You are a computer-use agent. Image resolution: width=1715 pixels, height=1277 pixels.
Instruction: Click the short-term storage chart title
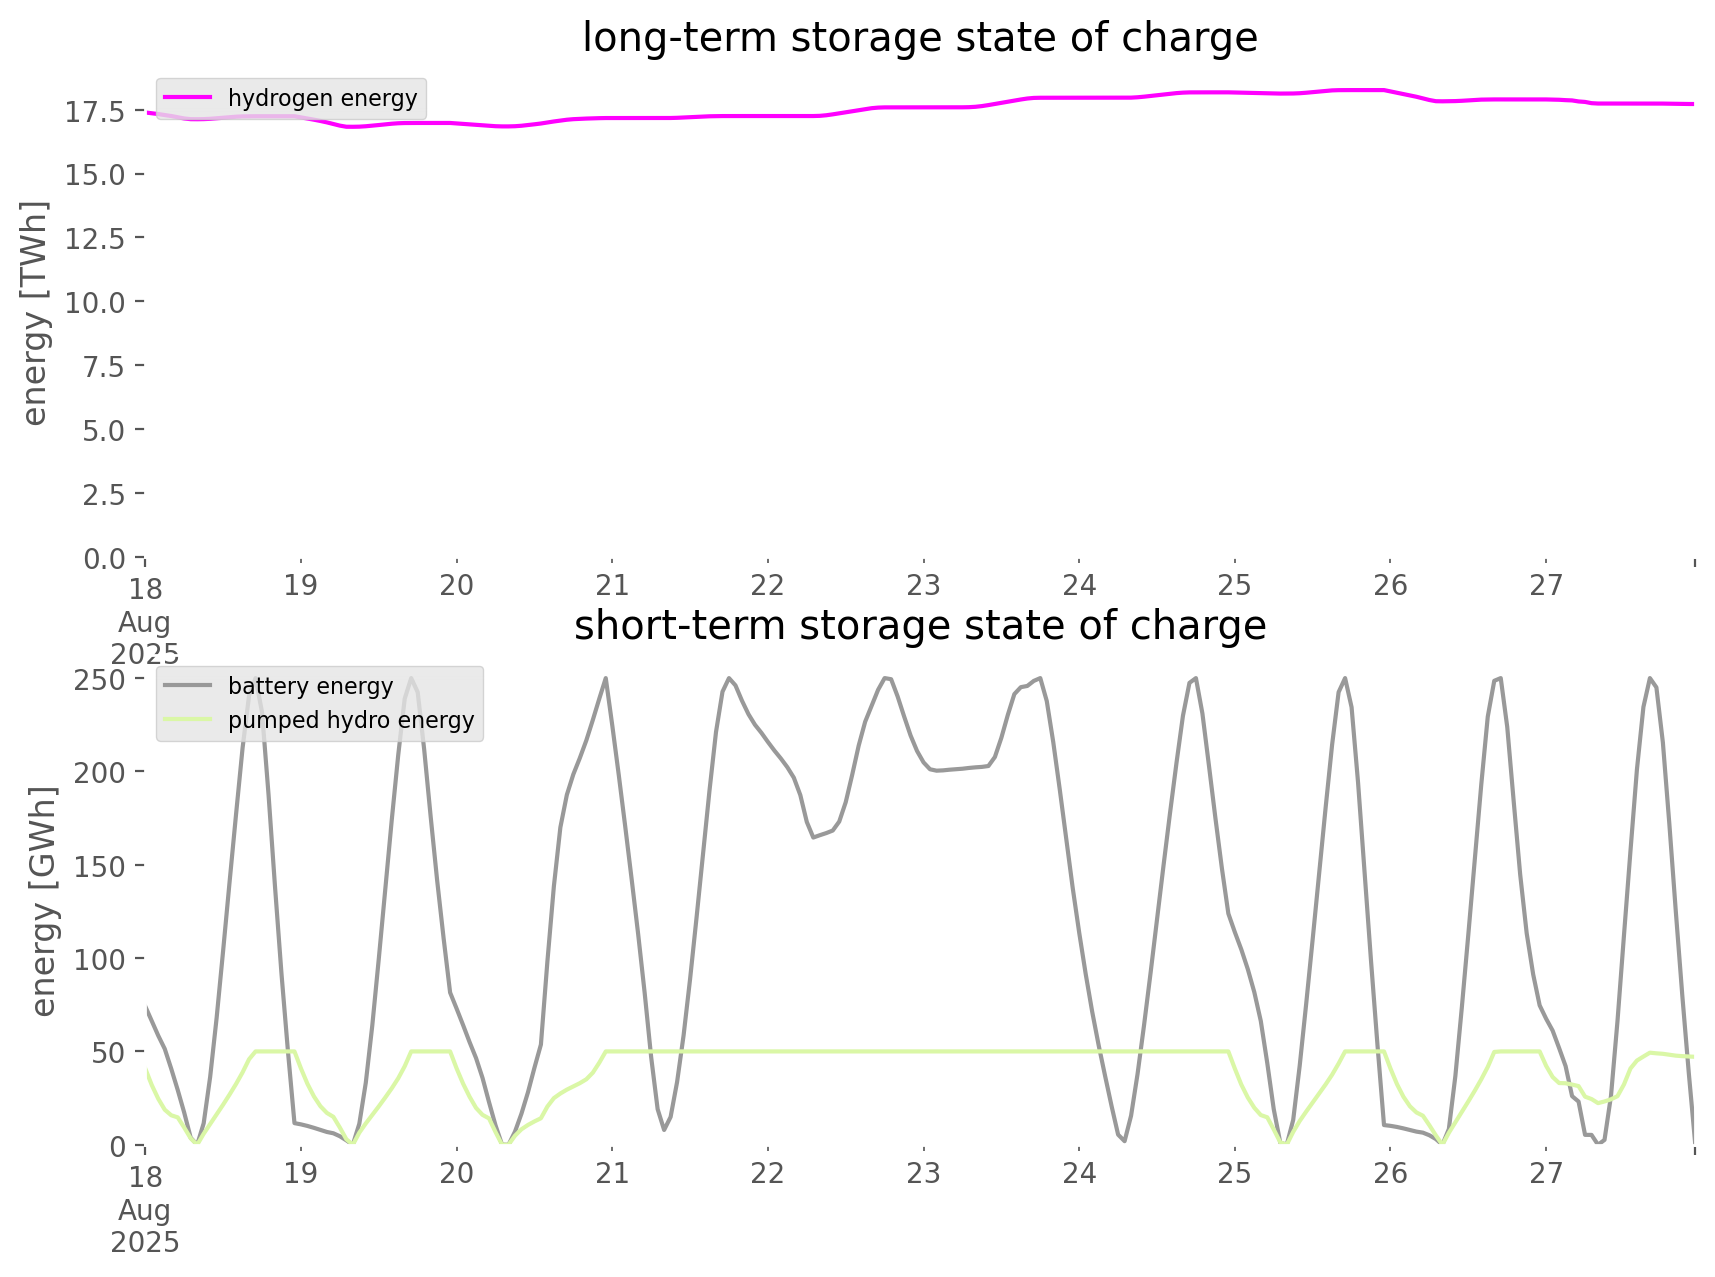pos(919,626)
